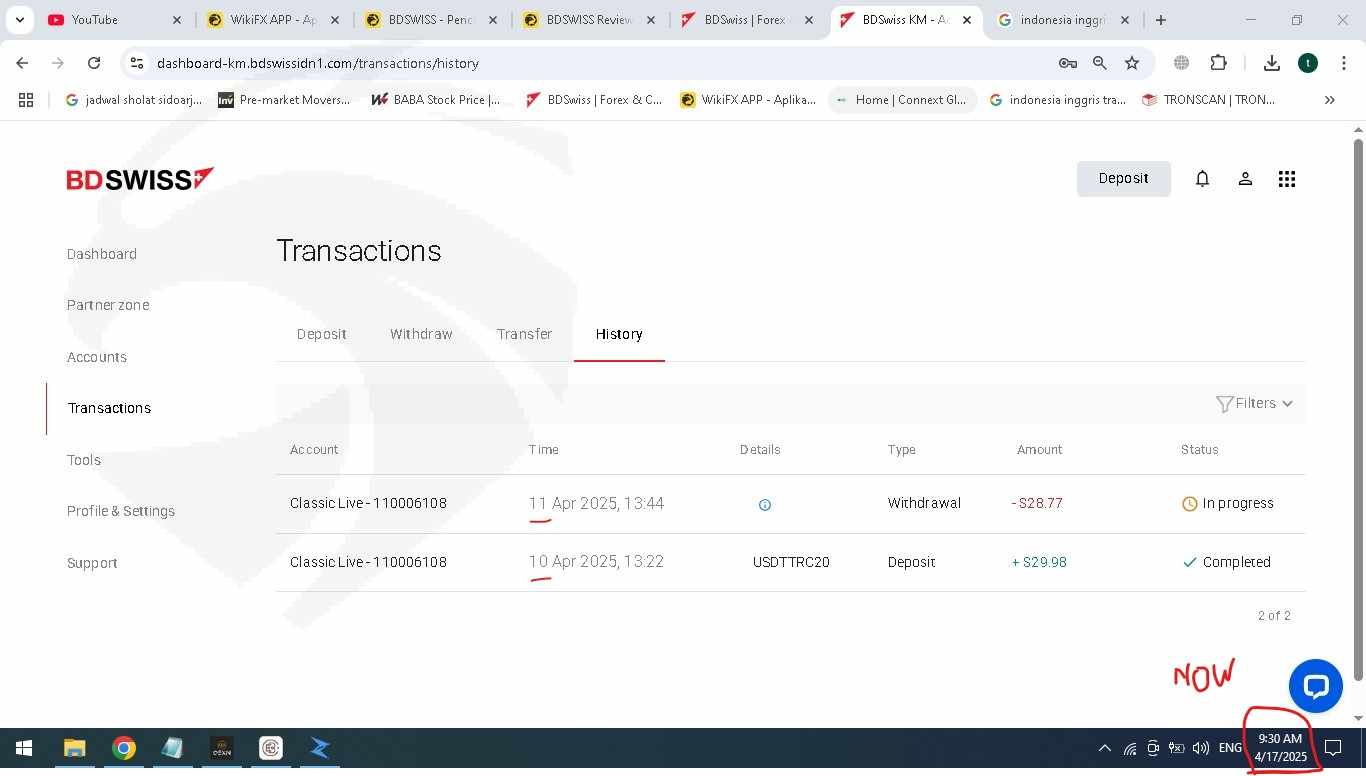Go to Dashboard in the sidebar
Image resolution: width=1366 pixels, height=776 pixels.
pyautogui.click(x=102, y=254)
